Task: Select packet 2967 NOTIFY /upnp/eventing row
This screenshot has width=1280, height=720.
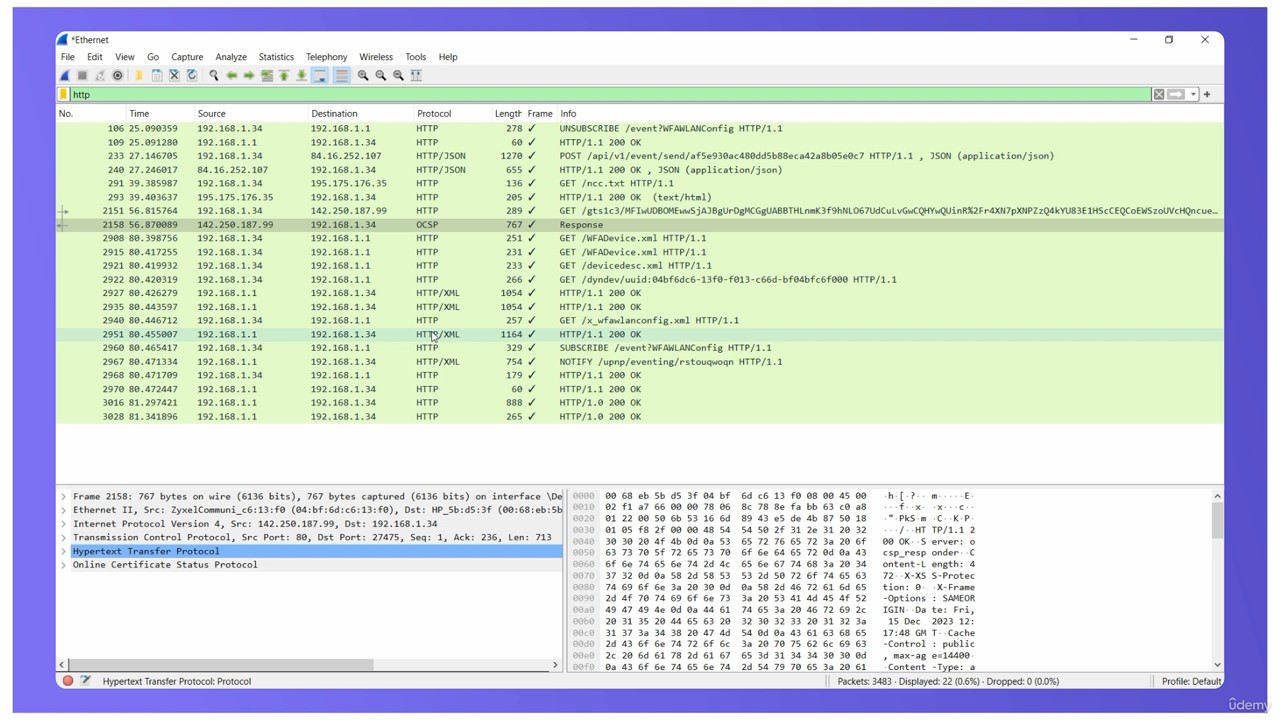Action: point(640,362)
